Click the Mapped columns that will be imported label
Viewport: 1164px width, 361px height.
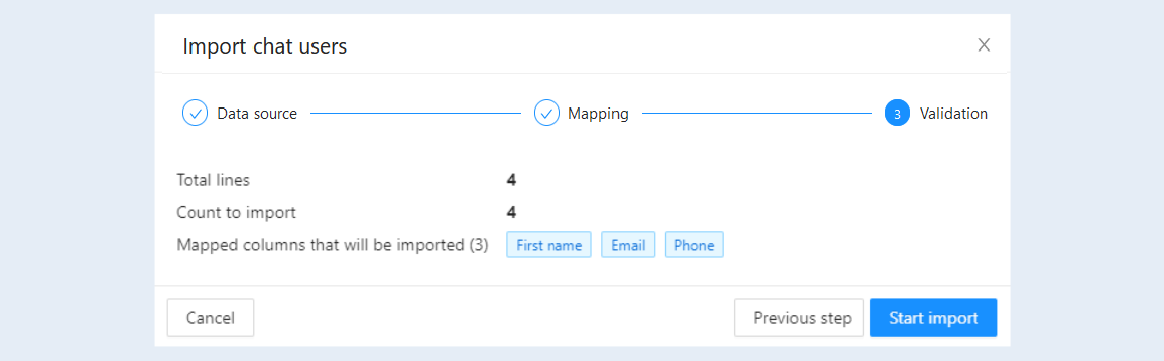333,245
